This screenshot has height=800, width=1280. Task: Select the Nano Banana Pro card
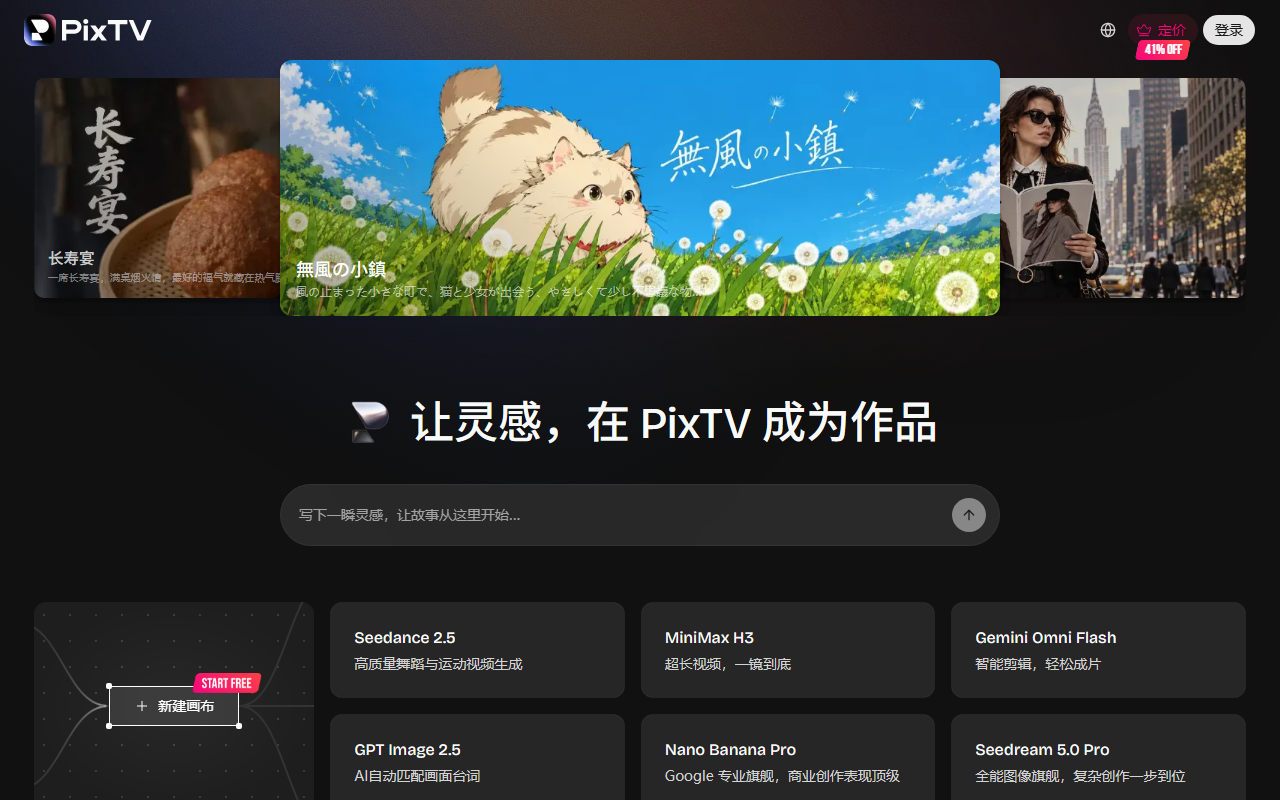[788, 757]
